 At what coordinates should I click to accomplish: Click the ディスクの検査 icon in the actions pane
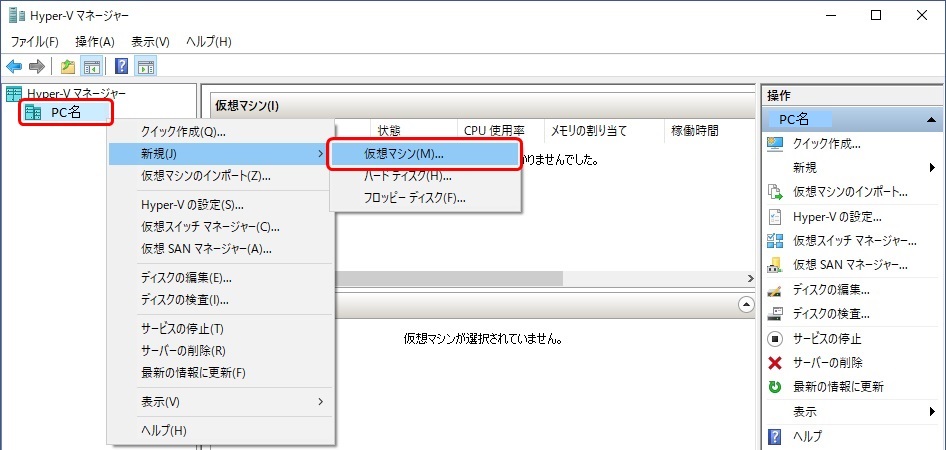point(774,314)
